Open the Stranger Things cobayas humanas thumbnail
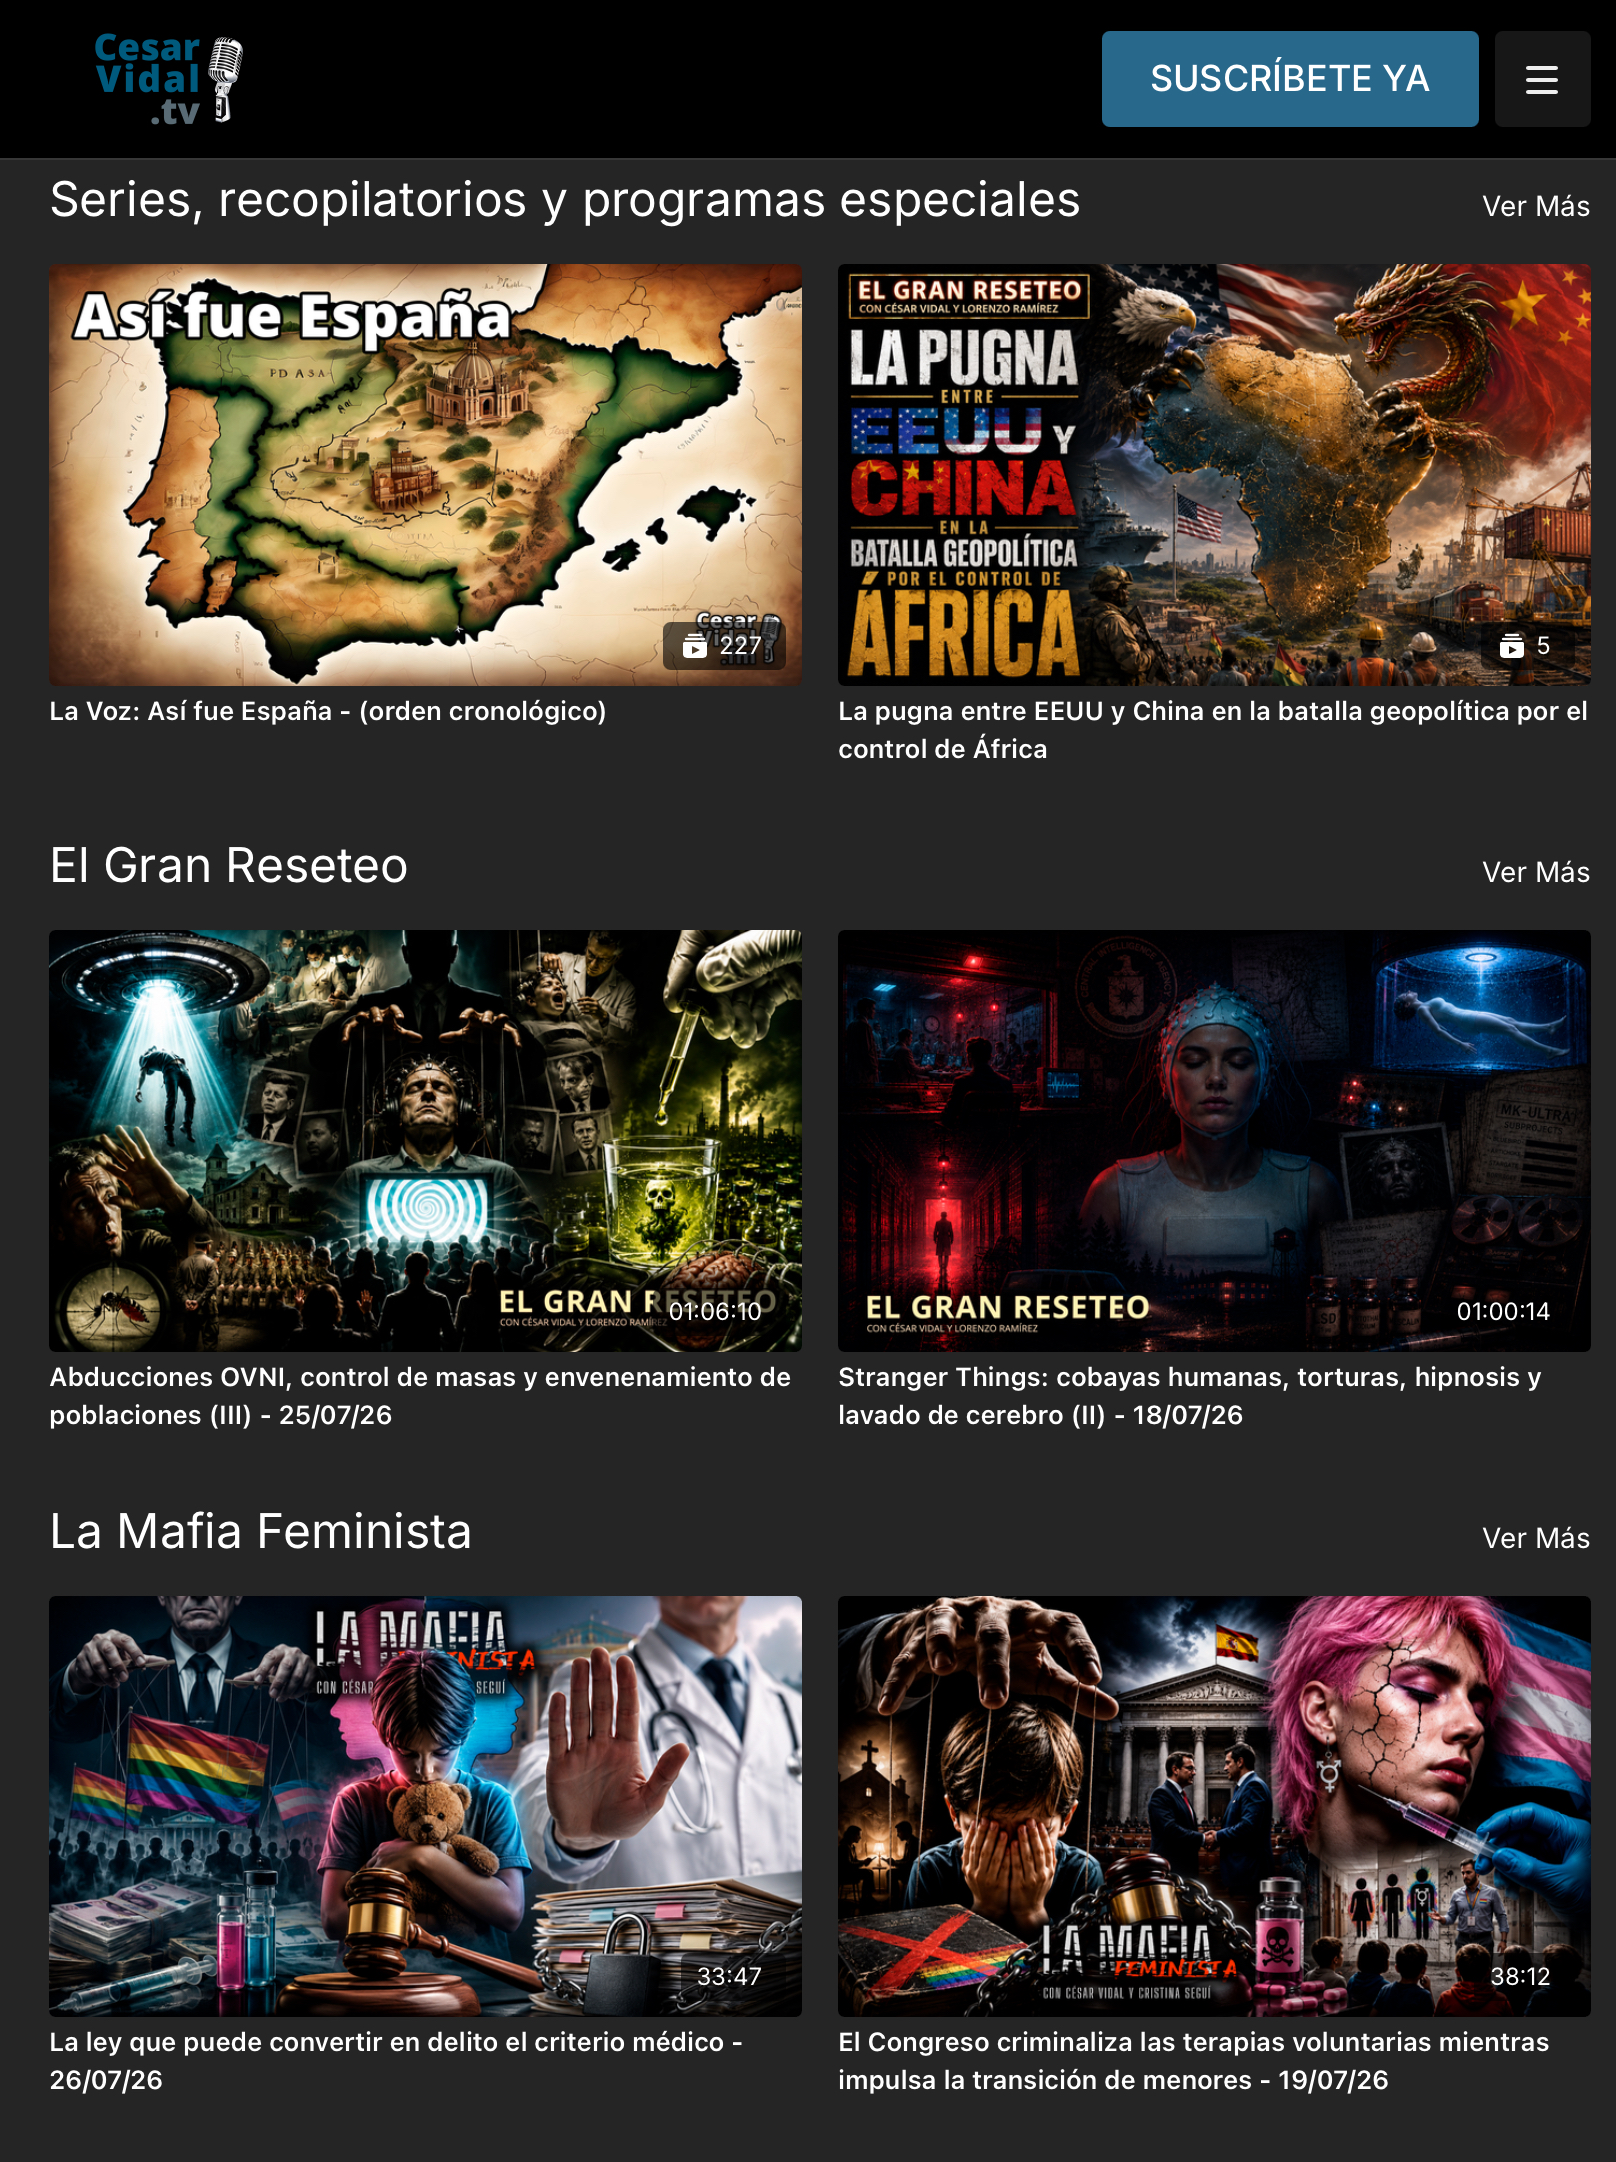 (x=1214, y=1141)
